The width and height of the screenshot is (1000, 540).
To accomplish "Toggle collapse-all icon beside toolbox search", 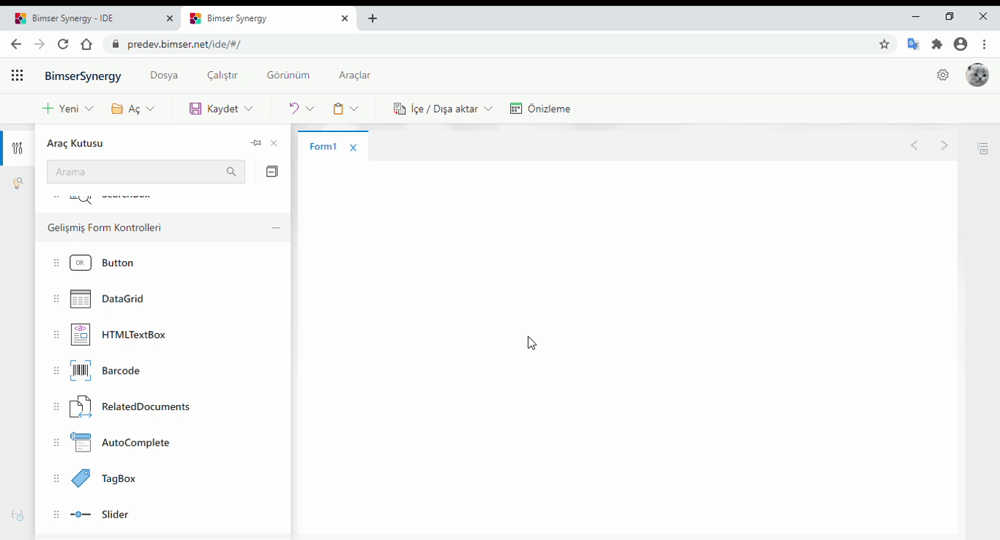I will click(271, 172).
